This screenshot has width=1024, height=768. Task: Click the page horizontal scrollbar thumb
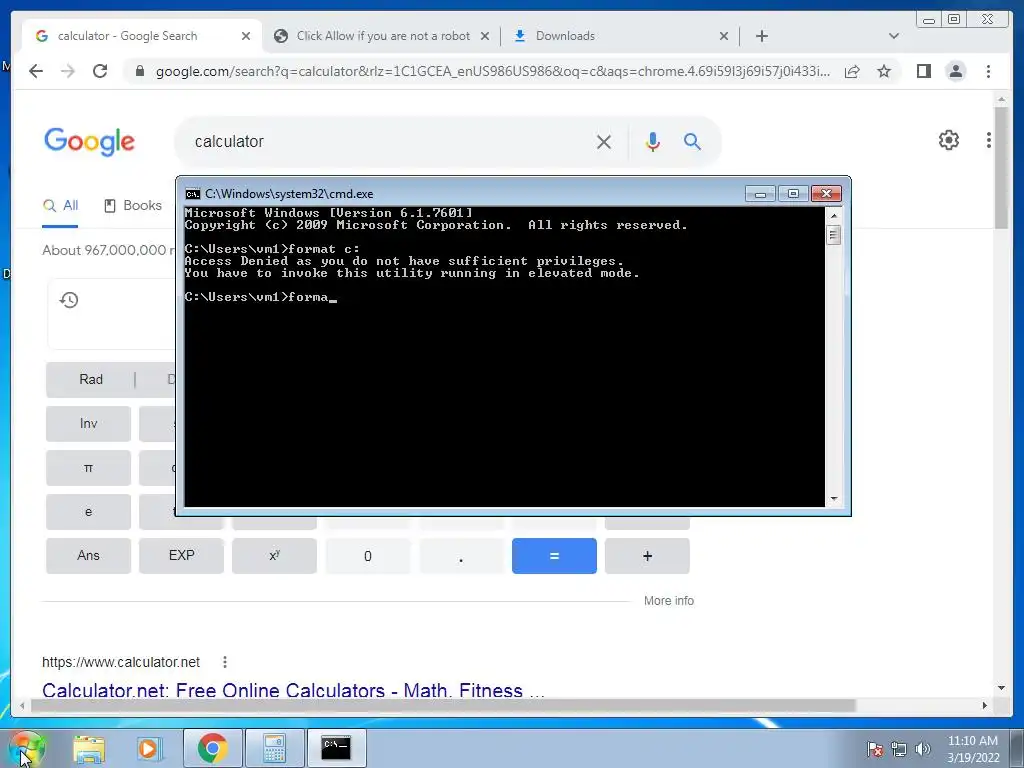[x=443, y=705]
